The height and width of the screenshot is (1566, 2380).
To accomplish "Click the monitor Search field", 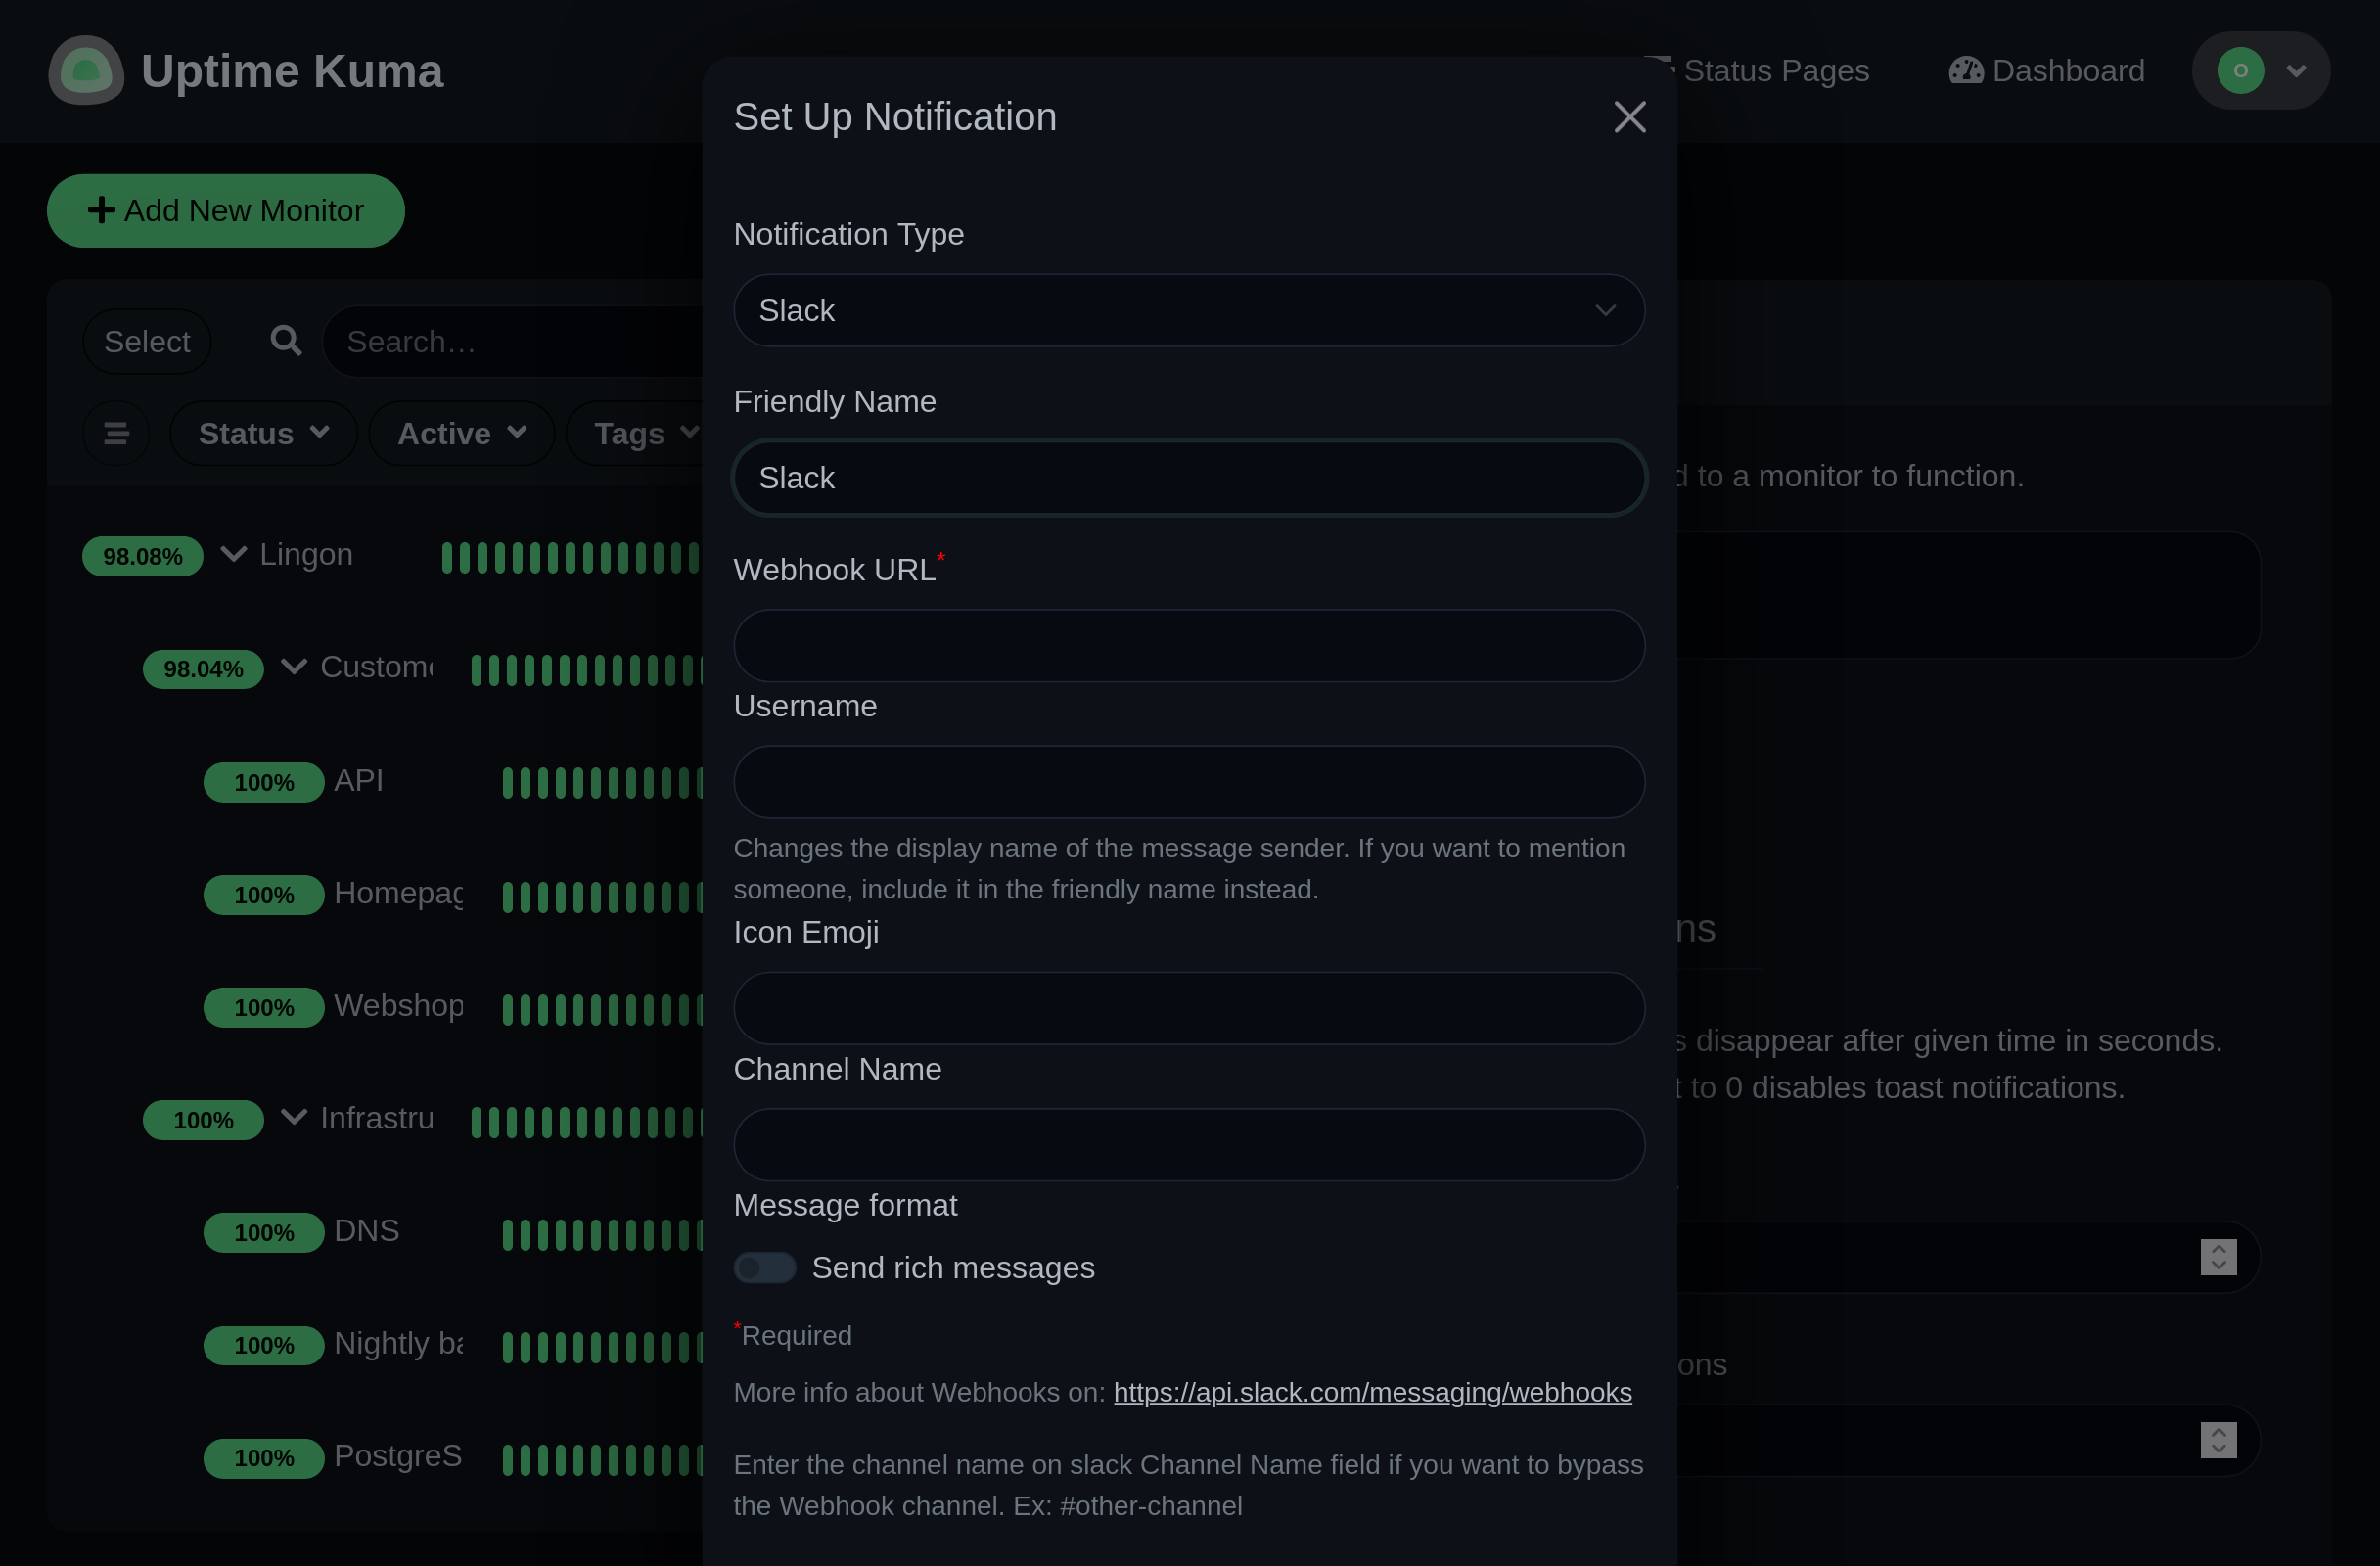I will point(515,342).
